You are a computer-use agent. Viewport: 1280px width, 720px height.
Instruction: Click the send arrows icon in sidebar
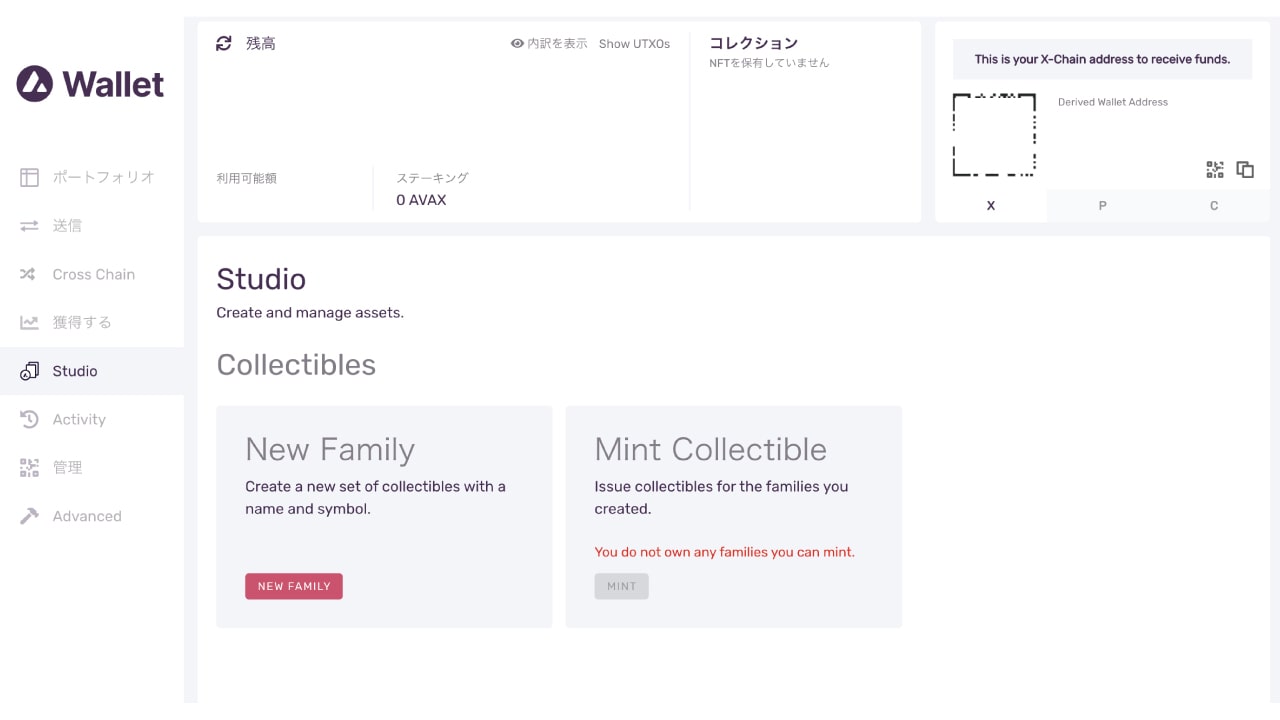click(29, 226)
